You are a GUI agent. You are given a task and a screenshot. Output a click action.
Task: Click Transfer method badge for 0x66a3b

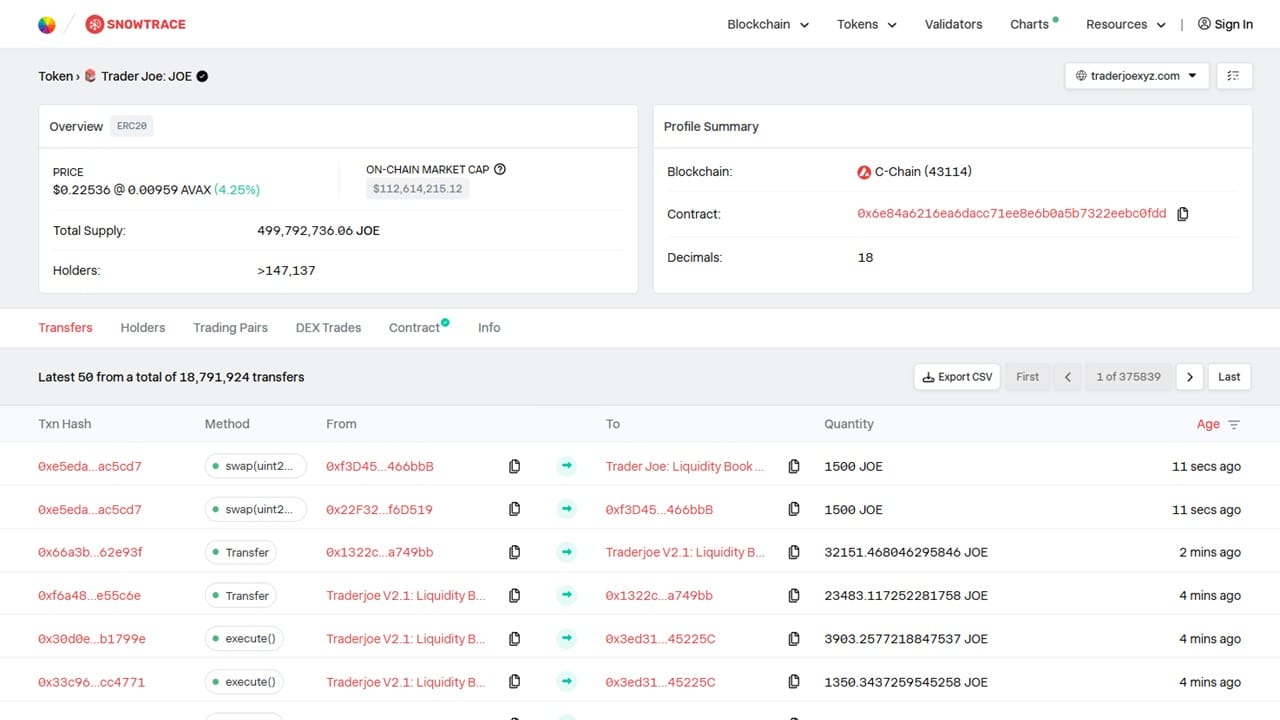[x=240, y=552]
